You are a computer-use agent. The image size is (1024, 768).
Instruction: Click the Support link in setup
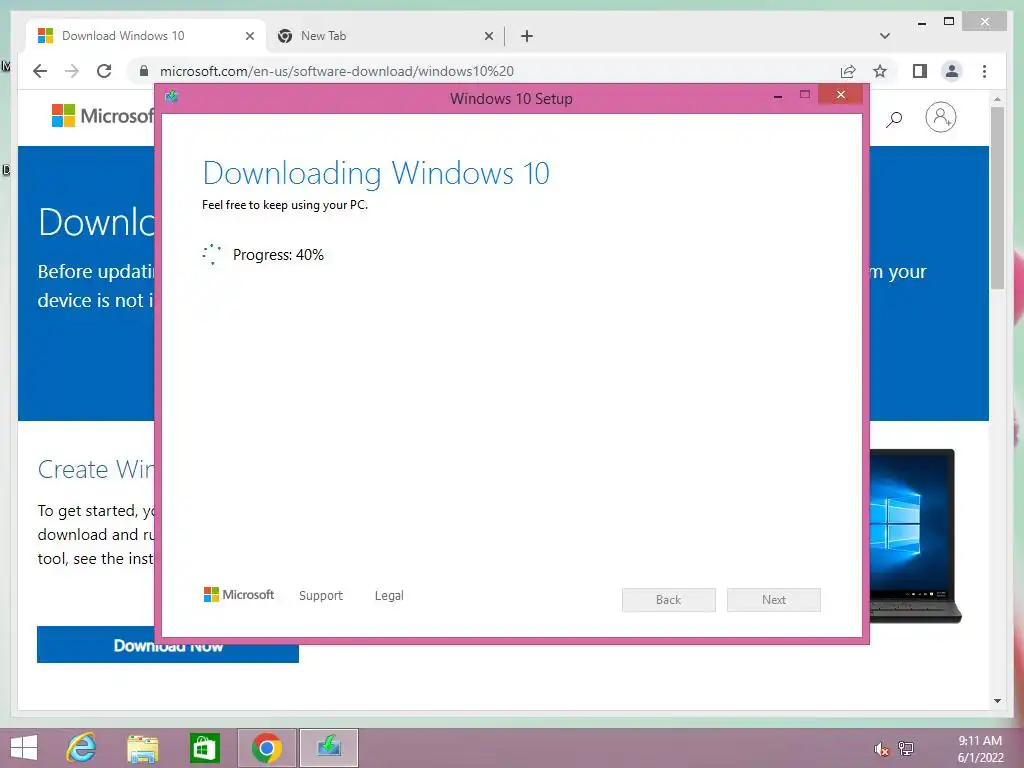(x=321, y=596)
